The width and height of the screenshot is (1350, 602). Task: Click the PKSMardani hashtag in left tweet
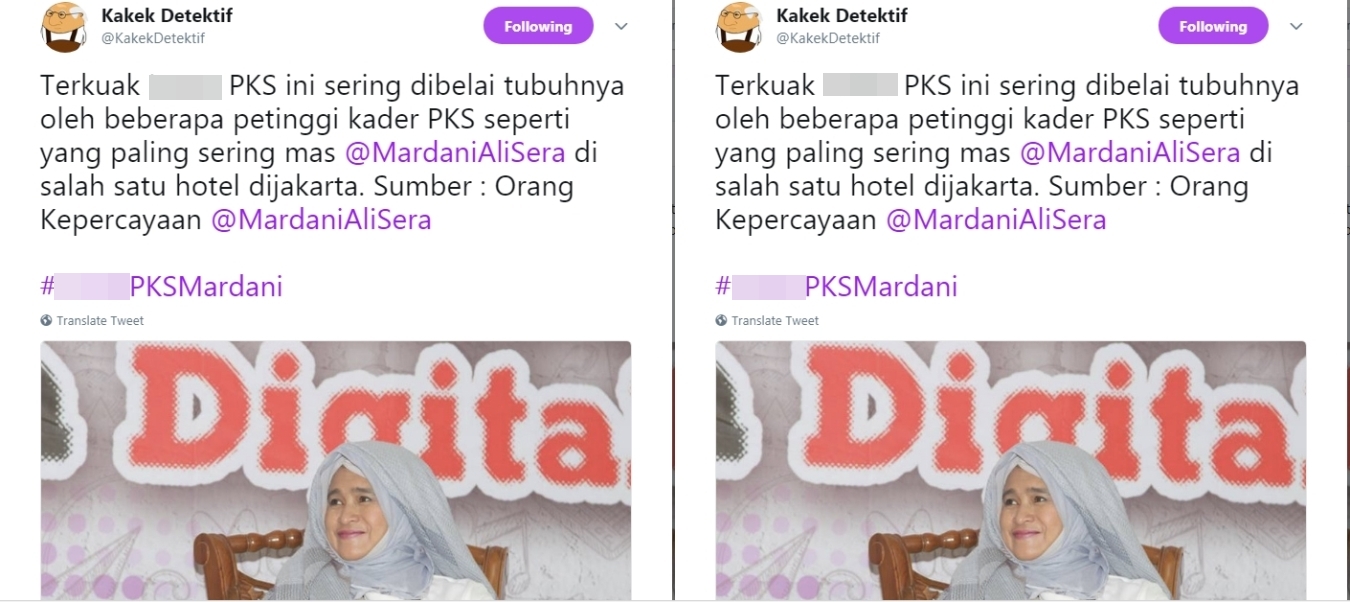click(x=161, y=287)
